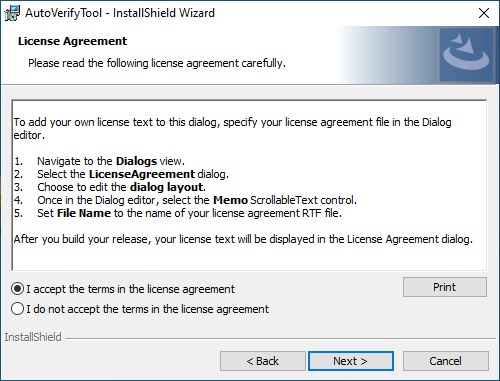Select I do not accept the terms option

pyautogui.click(x=17, y=309)
